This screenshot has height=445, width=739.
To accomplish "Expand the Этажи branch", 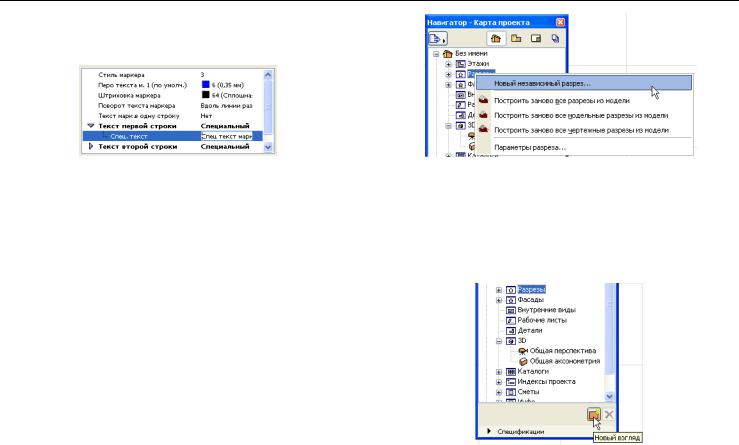I will coord(448,64).
